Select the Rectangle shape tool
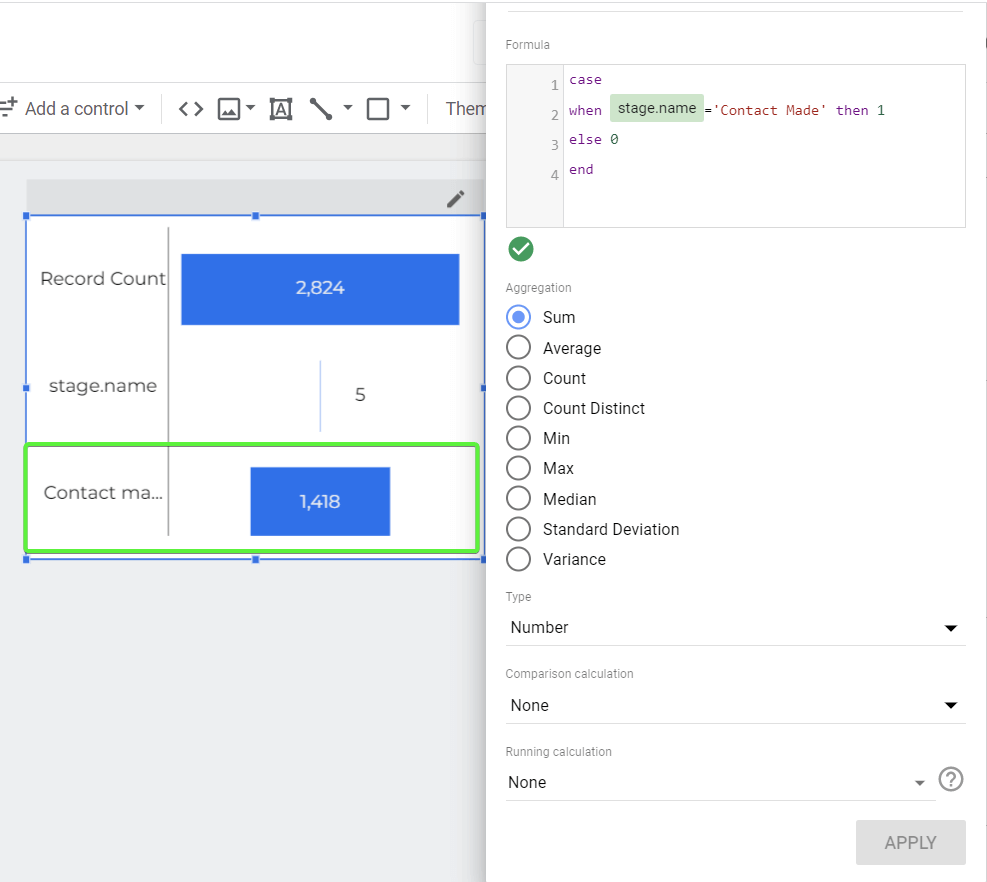Image resolution: width=987 pixels, height=882 pixels. click(378, 109)
